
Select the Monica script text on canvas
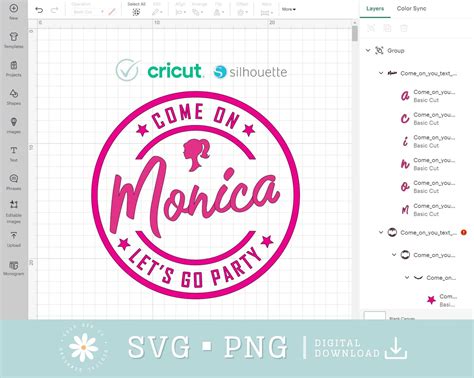(195, 196)
